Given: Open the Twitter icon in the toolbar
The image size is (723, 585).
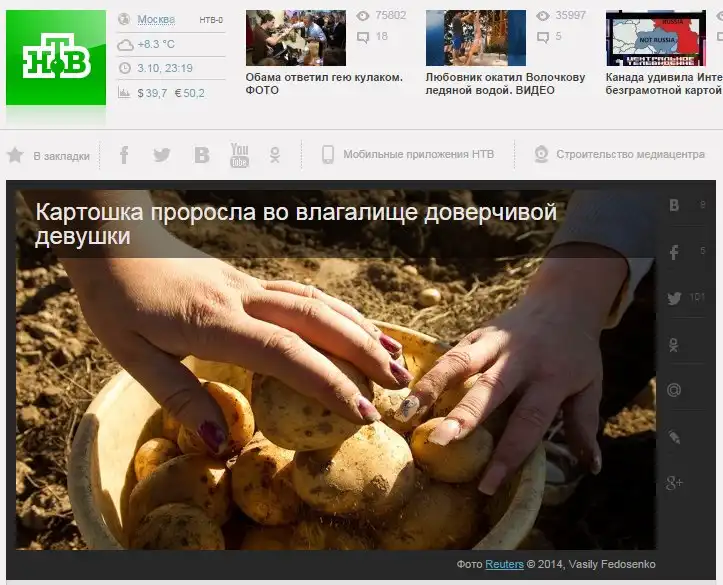Looking at the screenshot, I should [x=162, y=155].
